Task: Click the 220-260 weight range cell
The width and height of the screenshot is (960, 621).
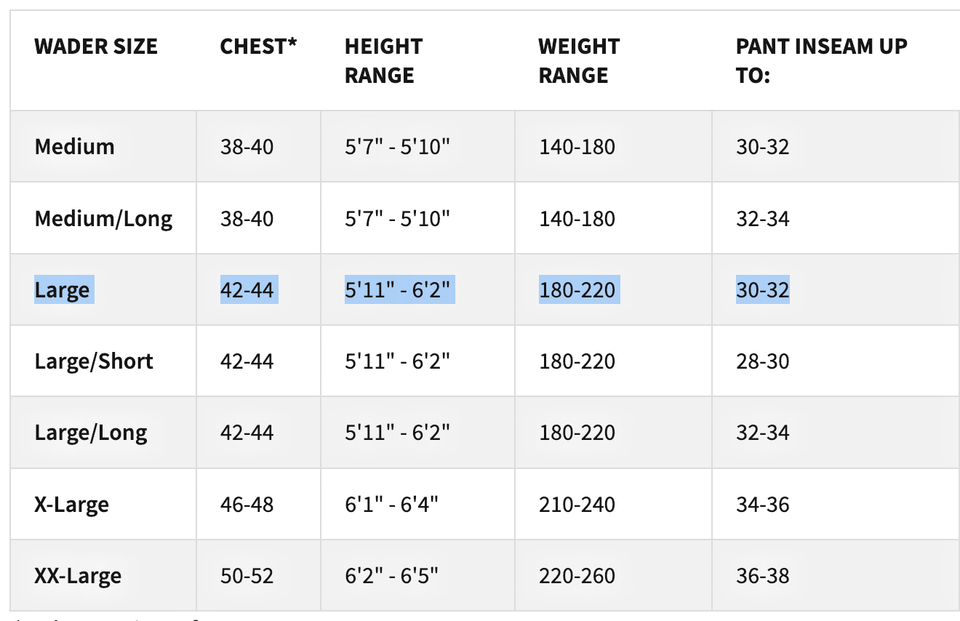Action: tap(578, 577)
